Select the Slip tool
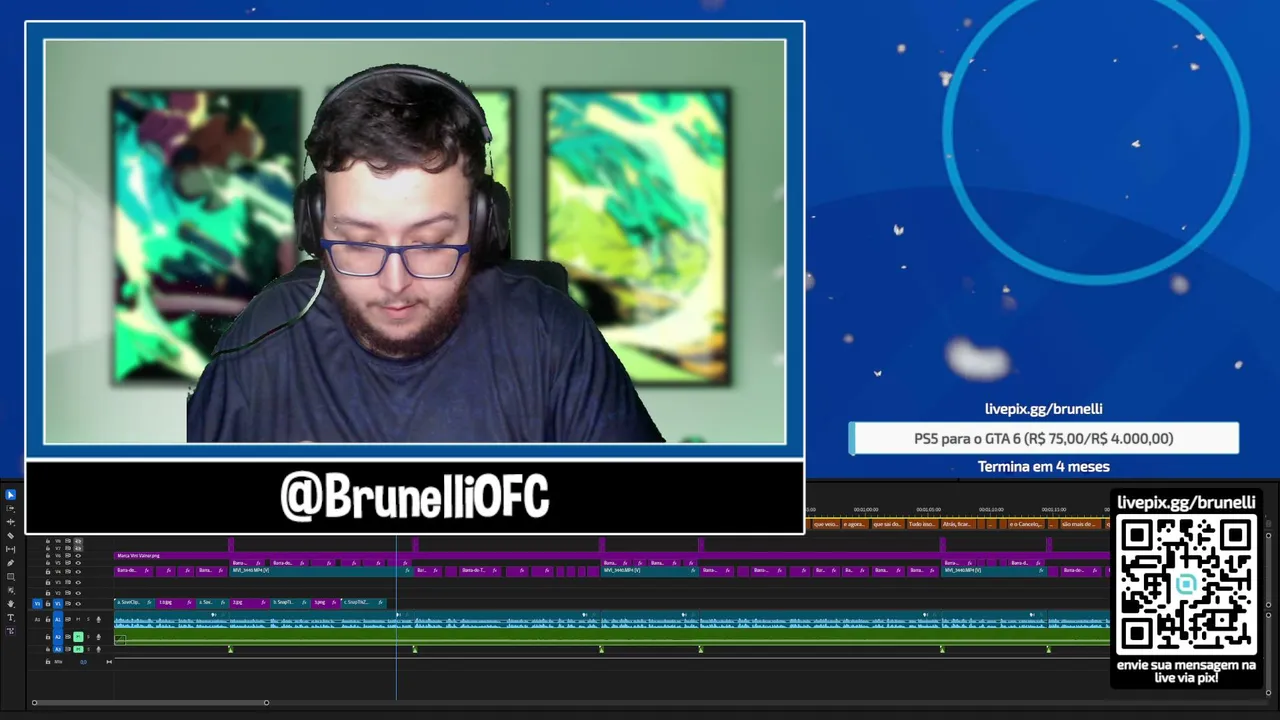This screenshot has height=720, width=1280. (11, 549)
